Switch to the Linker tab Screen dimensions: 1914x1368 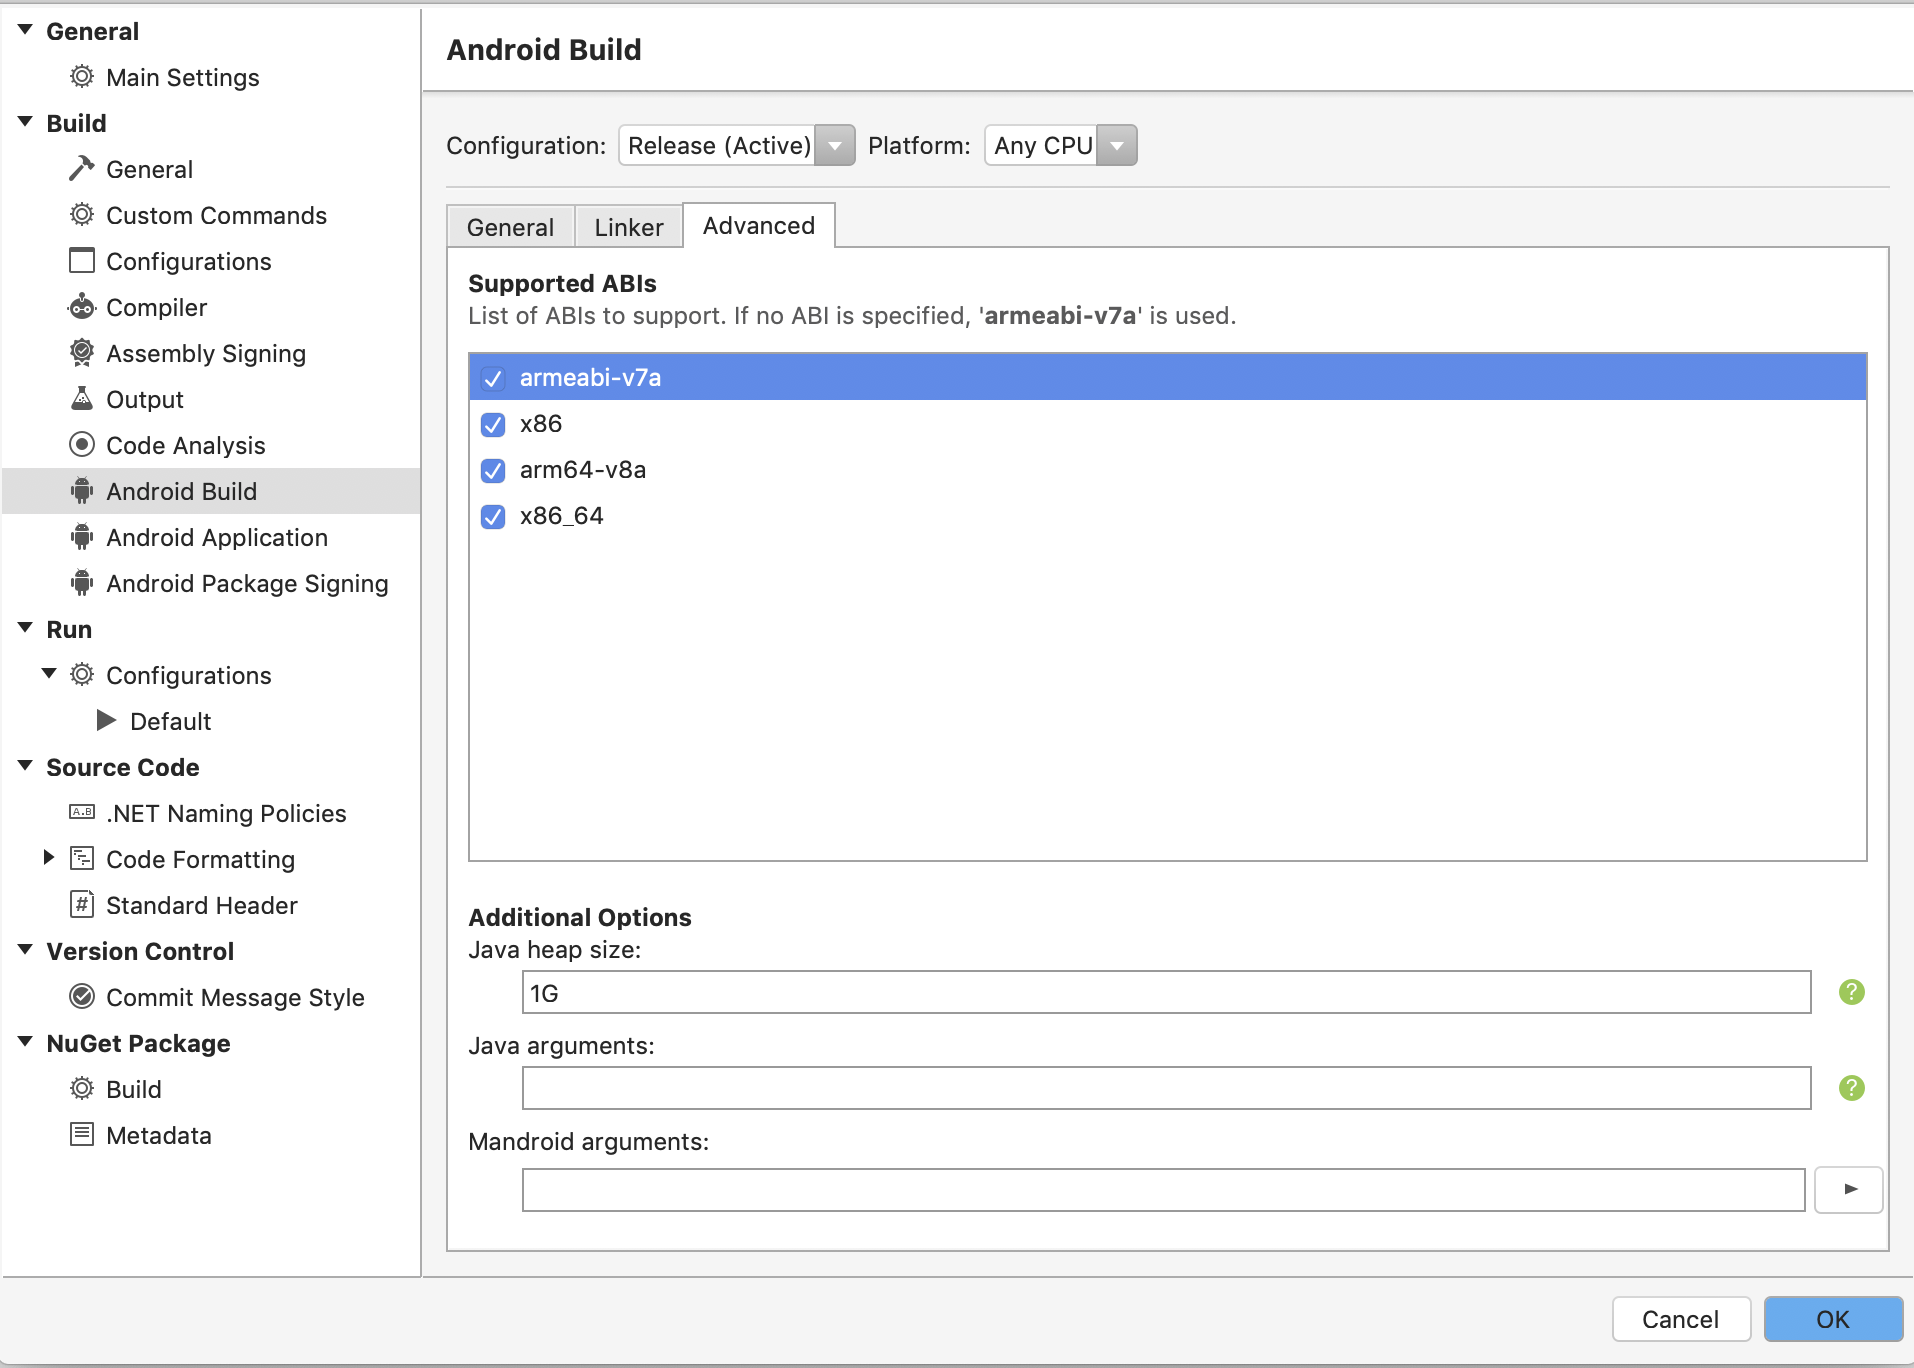pos(629,227)
